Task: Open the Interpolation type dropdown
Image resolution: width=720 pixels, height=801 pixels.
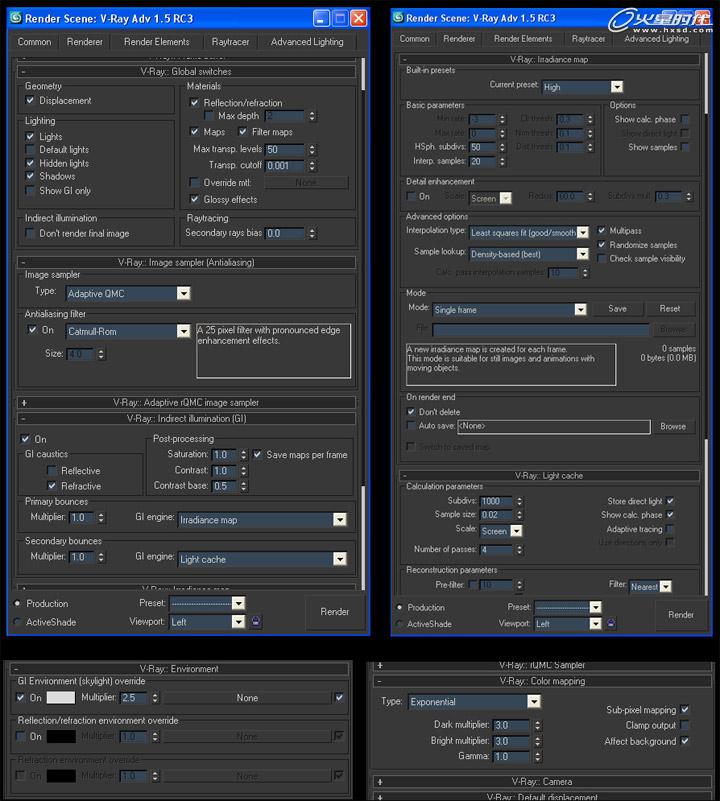Action: [x=529, y=232]
